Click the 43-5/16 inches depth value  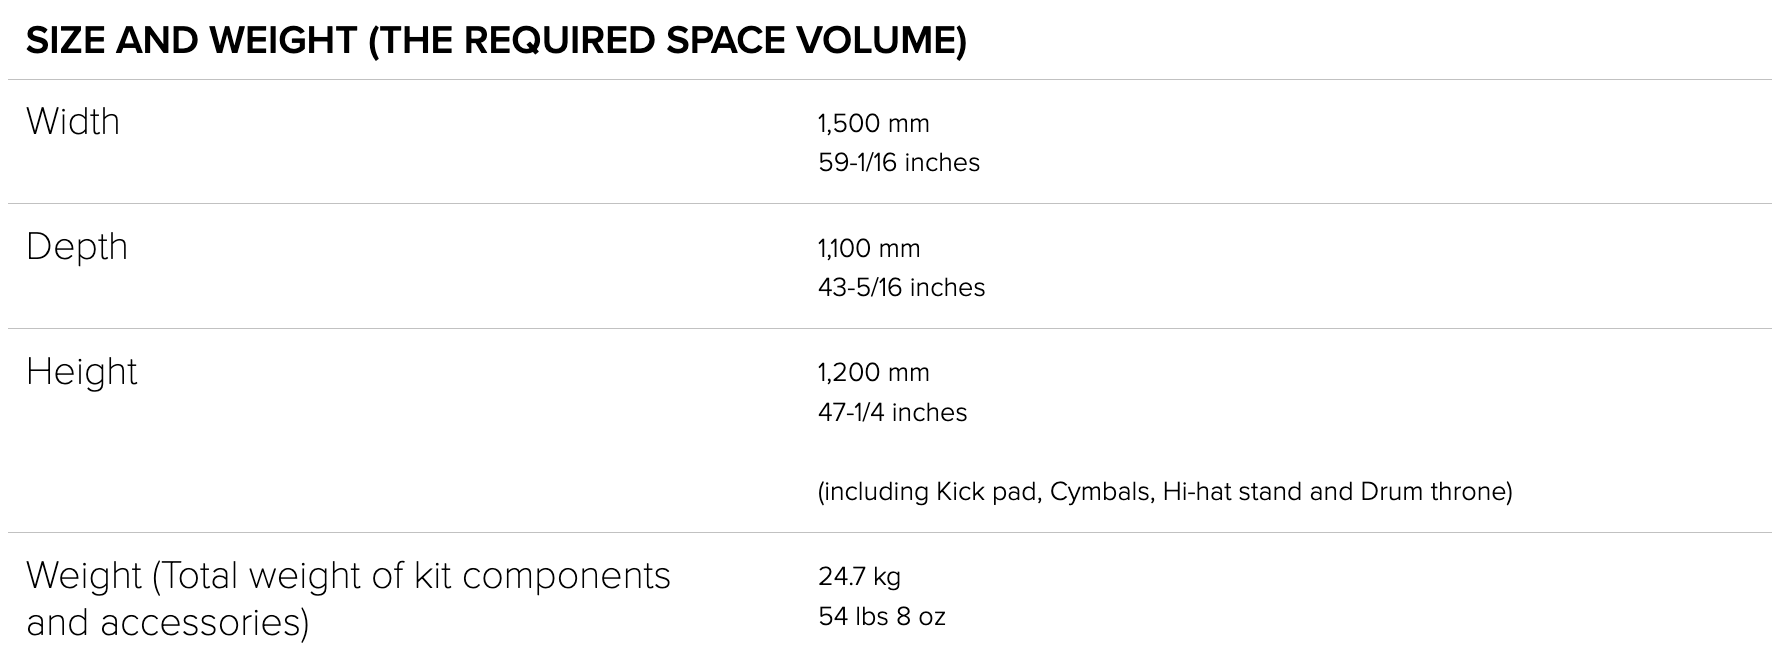[901, 288]
